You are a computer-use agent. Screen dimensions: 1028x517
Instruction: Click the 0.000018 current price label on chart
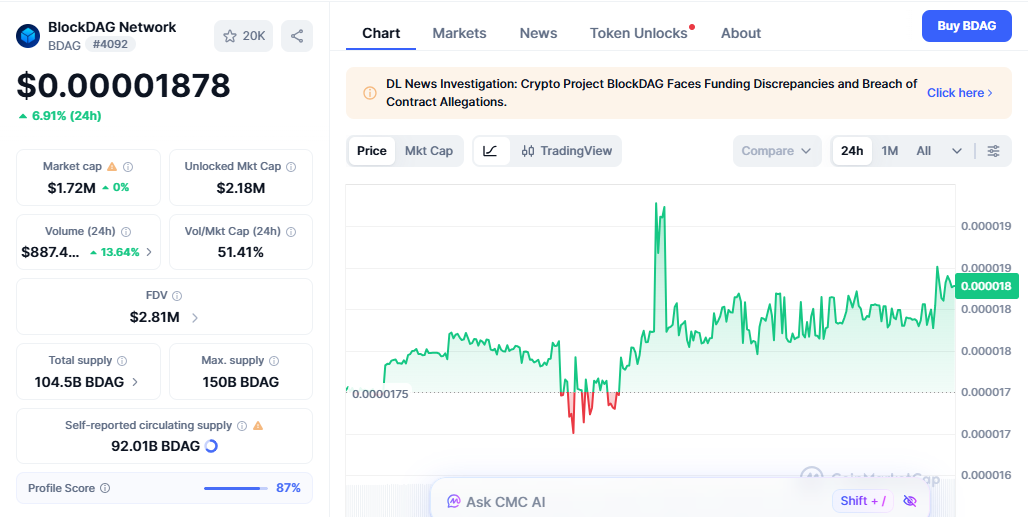[x=987, y=286]
